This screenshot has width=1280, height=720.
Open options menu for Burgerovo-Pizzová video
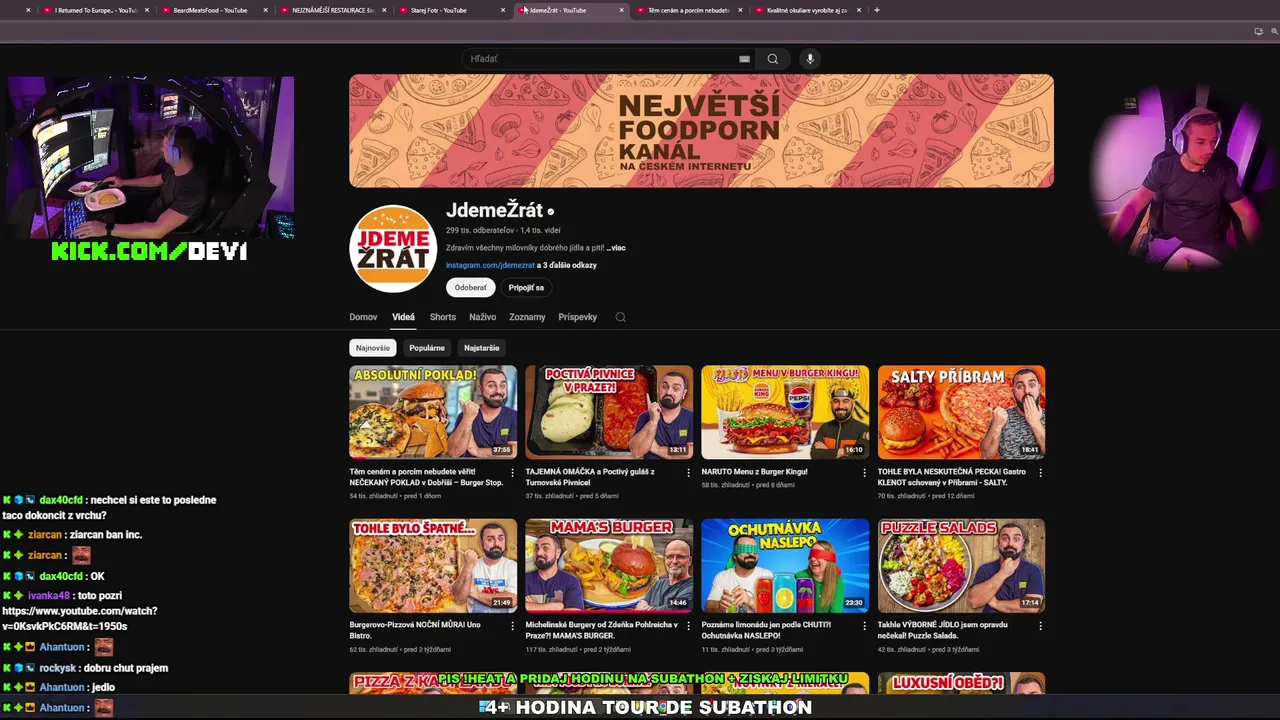point(512,626)
